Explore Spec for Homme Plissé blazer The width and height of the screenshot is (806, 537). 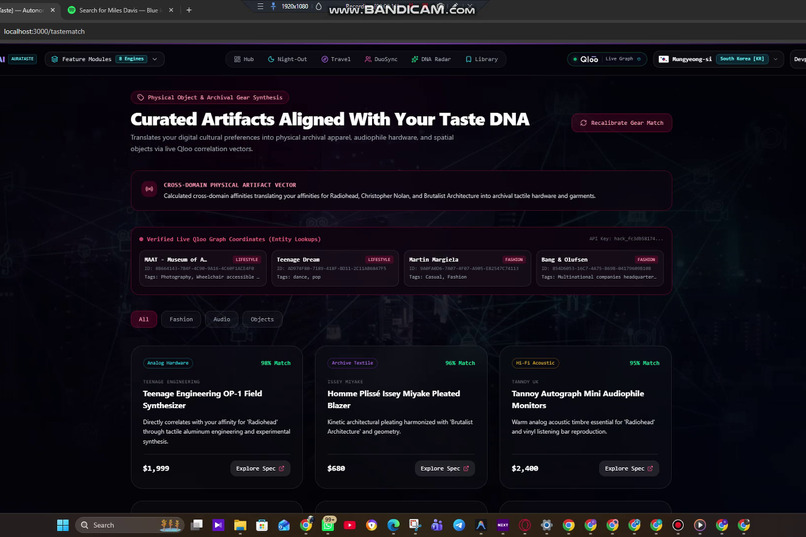(445, 468)
